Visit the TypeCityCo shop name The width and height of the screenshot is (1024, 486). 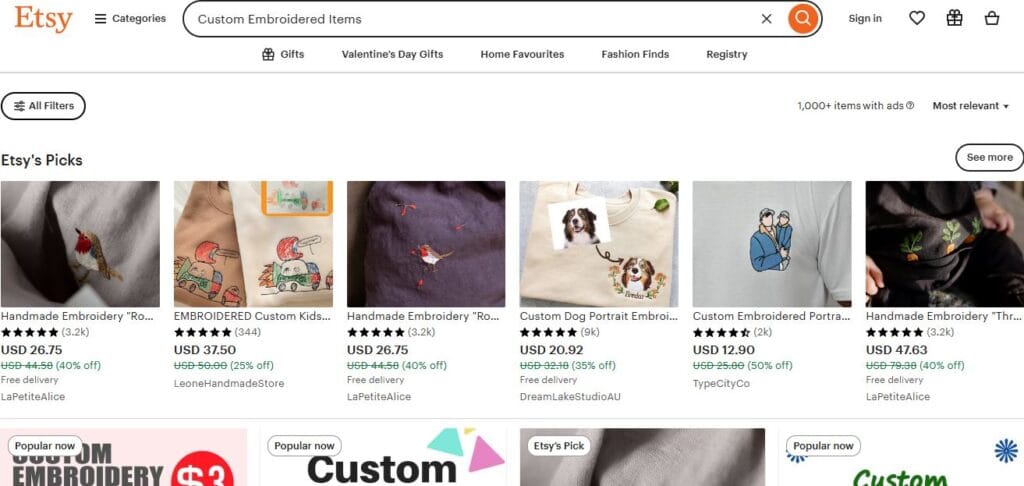pos(721,384)
